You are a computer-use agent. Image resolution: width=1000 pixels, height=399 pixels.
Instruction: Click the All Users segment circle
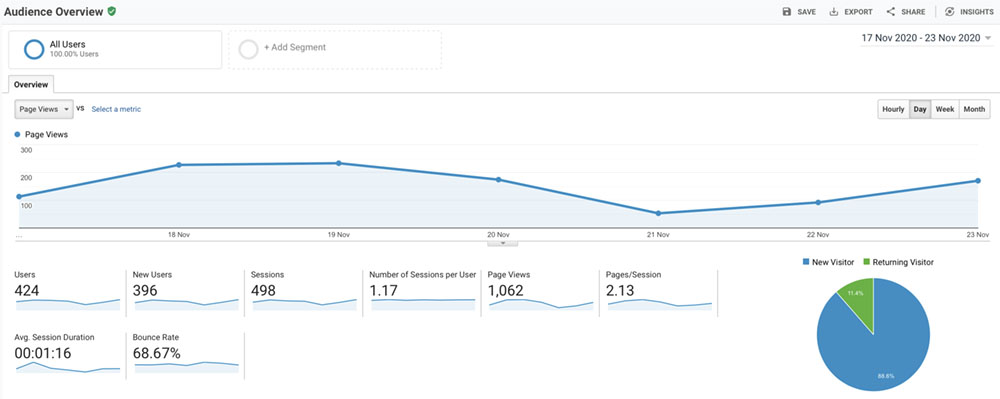tap(34, 49)
